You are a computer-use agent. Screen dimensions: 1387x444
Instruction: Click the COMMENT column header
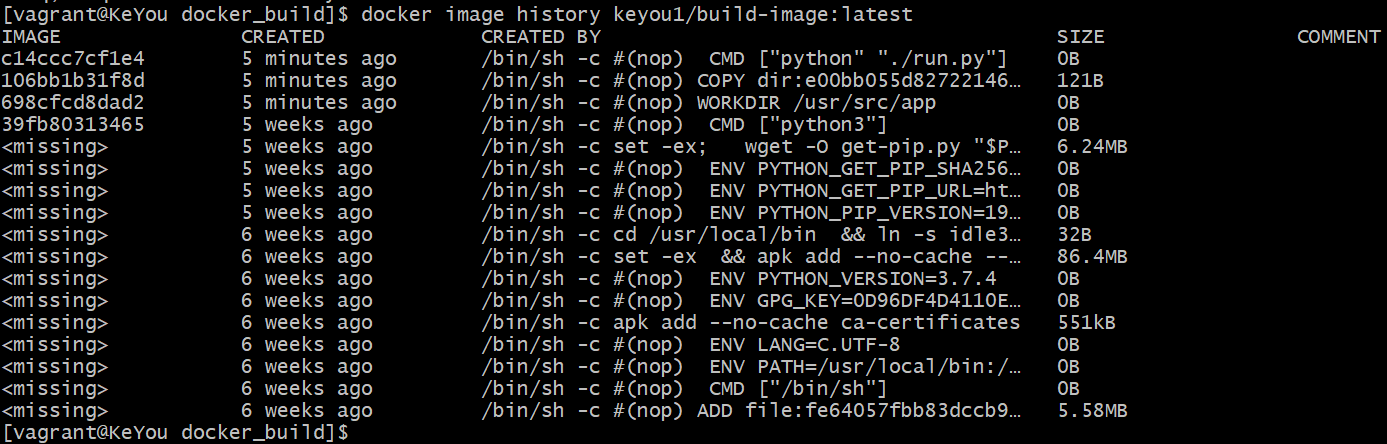click(x=1338, y=37)
